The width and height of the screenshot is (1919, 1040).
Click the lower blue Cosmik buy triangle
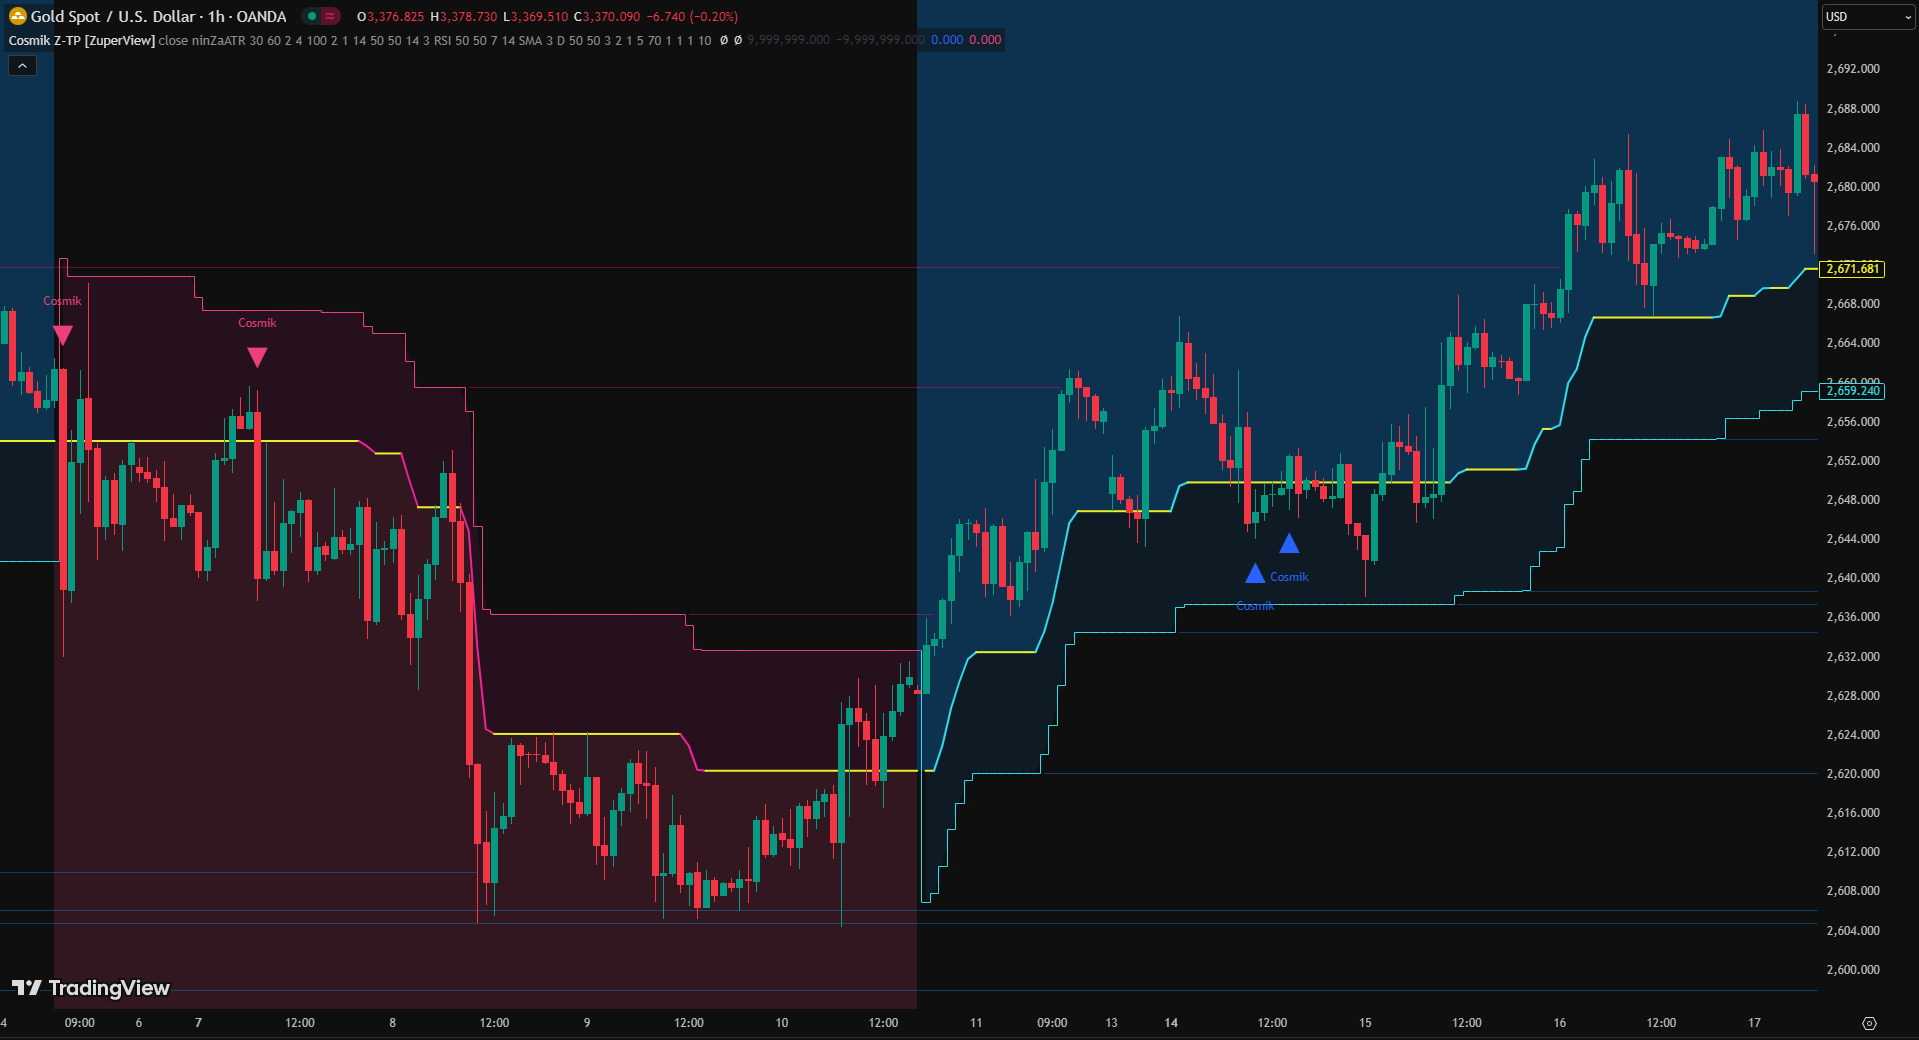[x=1255, y=574]
